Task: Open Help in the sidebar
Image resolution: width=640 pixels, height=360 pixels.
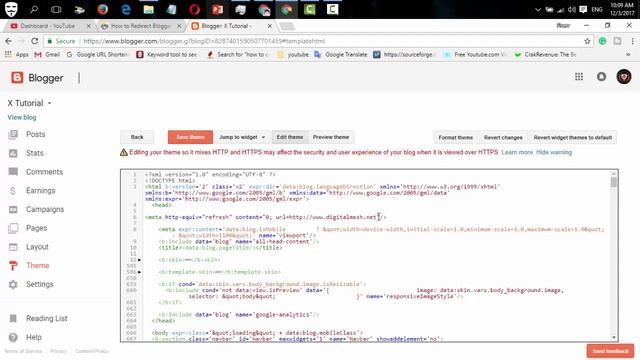Action: (34, 337)
